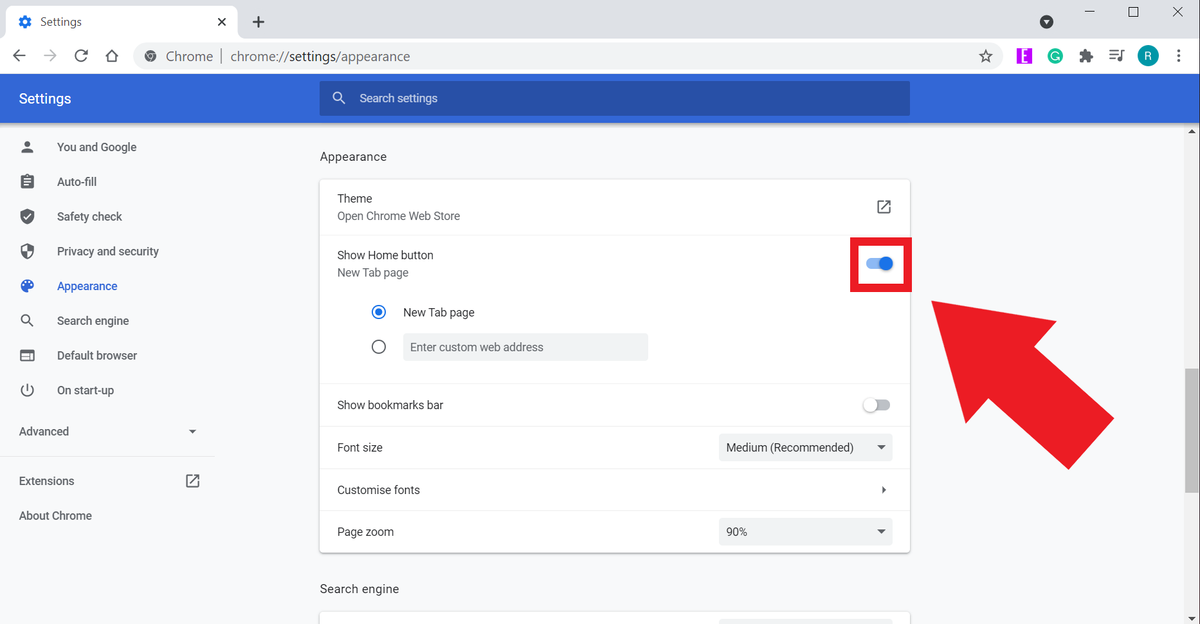1200x624 pixels.
Task: Open the Extensions puzzle piece icon
Action: pyautogui.click(x=1086, y=56)
